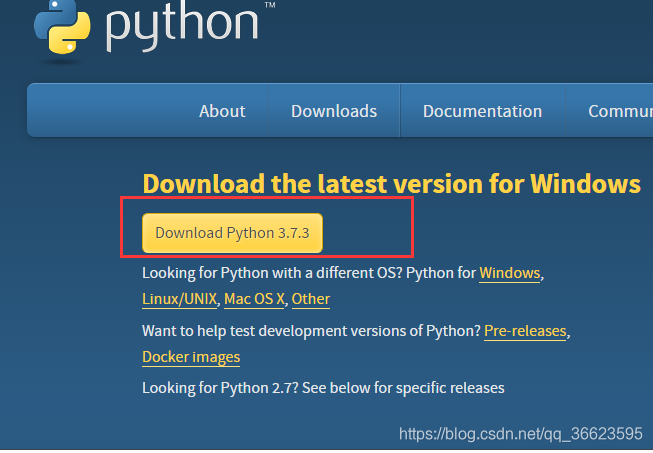Click heading Download the latest version for Windows
Screen dimensions: 653x453
click(391, 184)
